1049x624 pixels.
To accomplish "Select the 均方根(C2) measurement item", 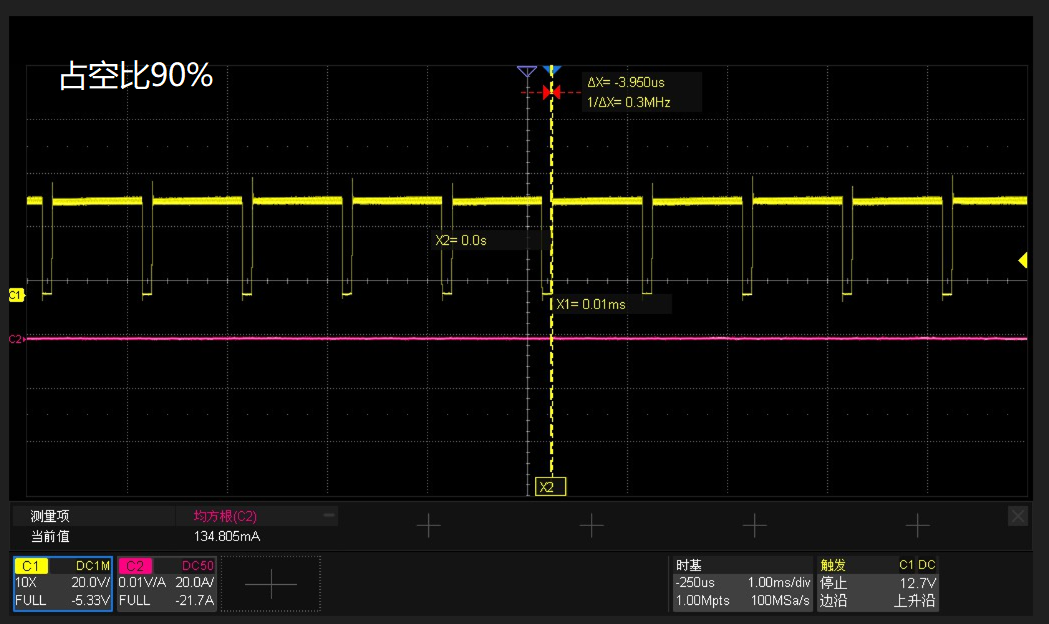I will coord(225,516).
